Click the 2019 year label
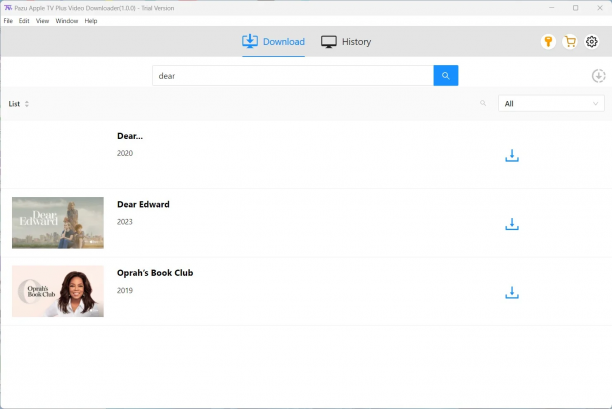 125,290
